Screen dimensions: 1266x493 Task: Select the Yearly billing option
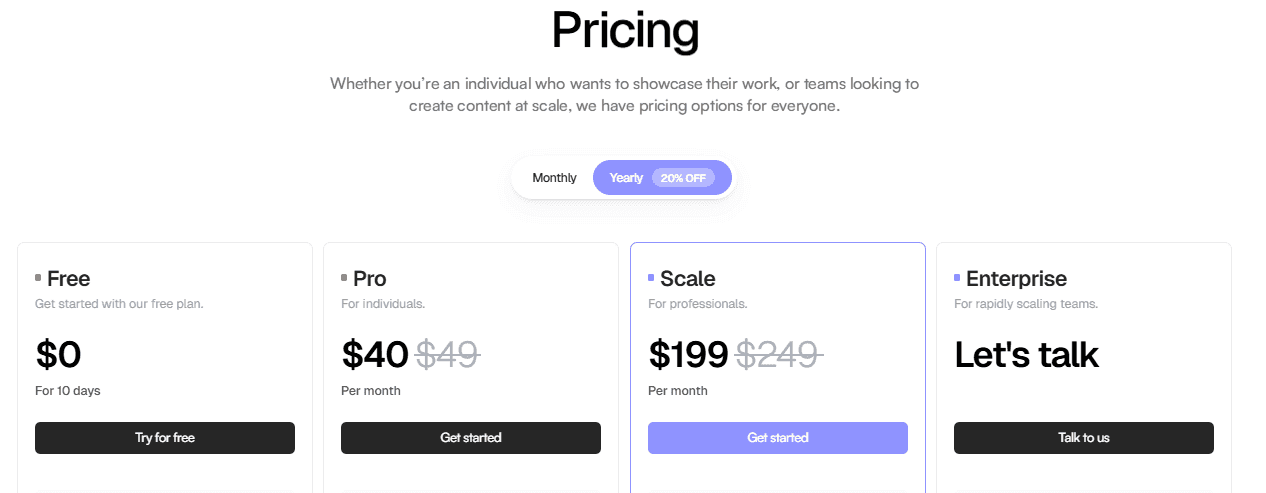pos(626,178)
